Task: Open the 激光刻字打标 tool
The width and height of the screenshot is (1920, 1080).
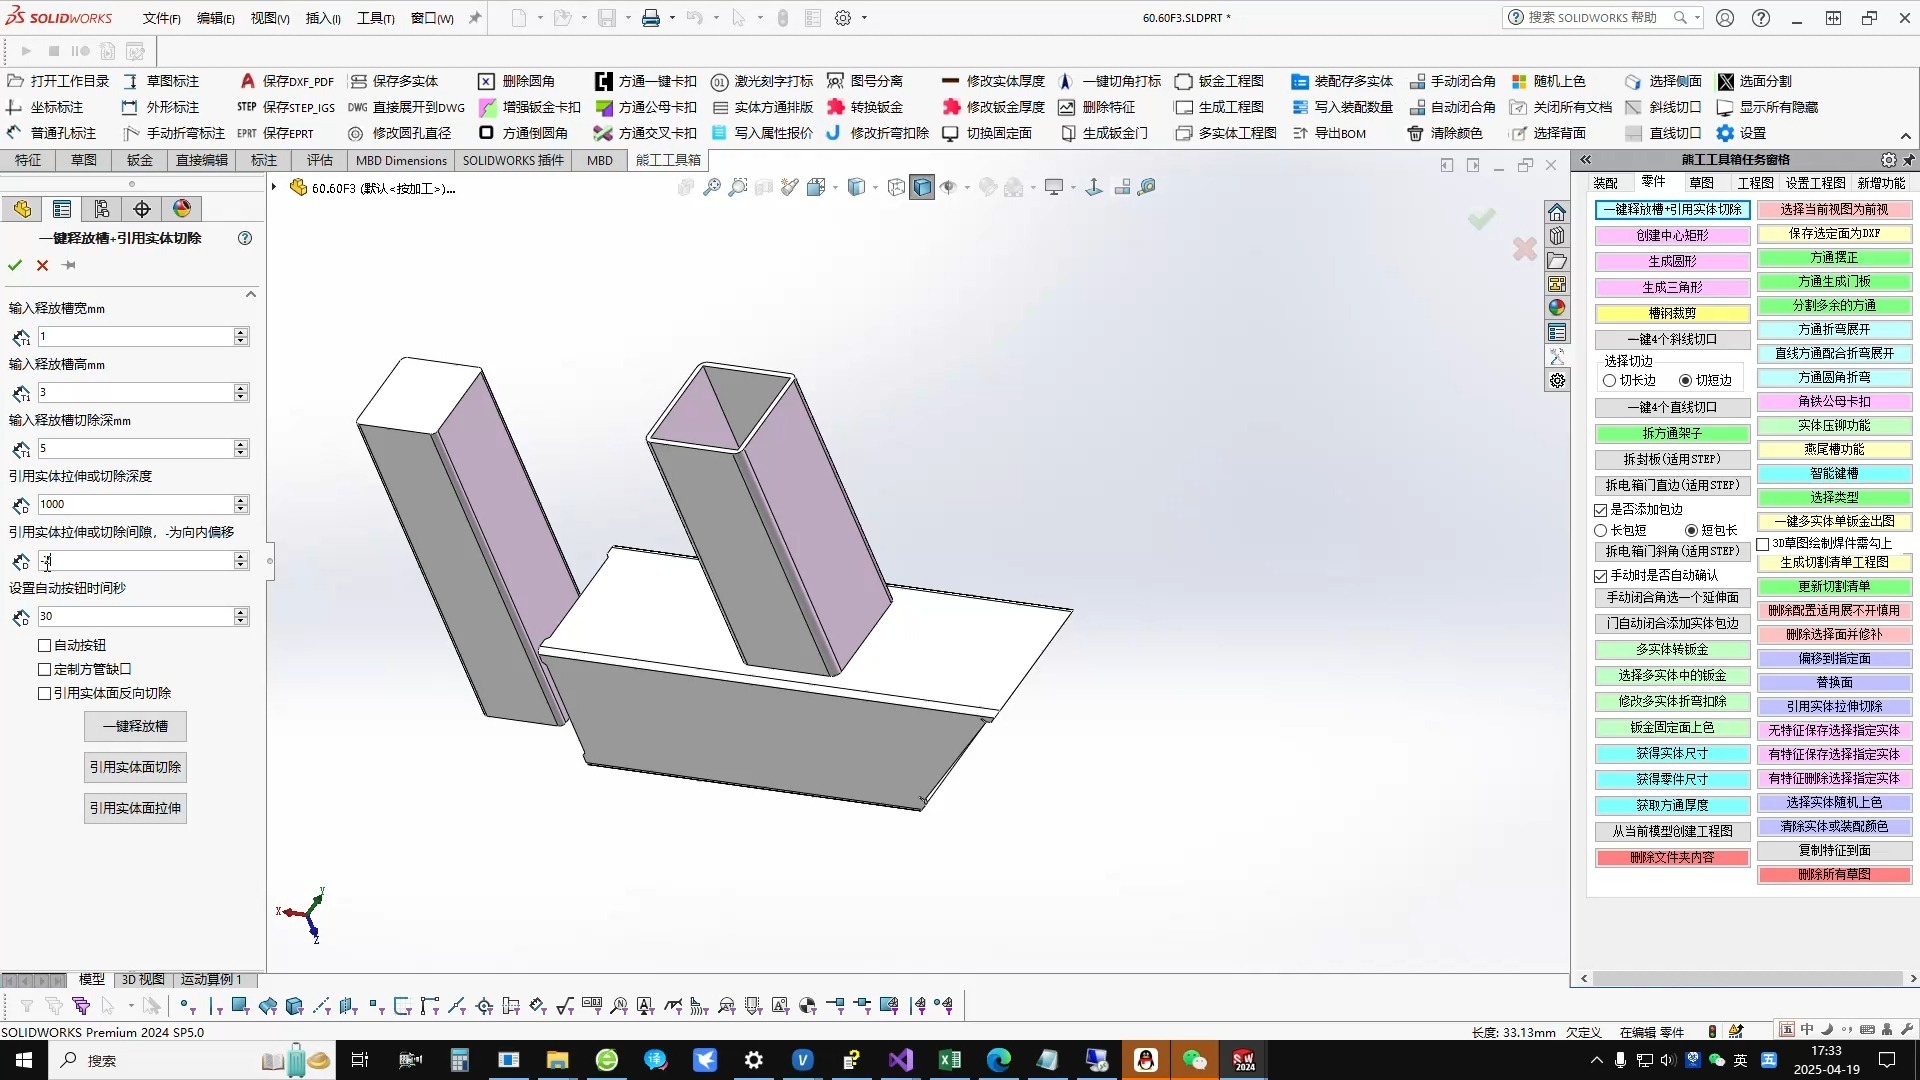Action: (x=762, y=81)
